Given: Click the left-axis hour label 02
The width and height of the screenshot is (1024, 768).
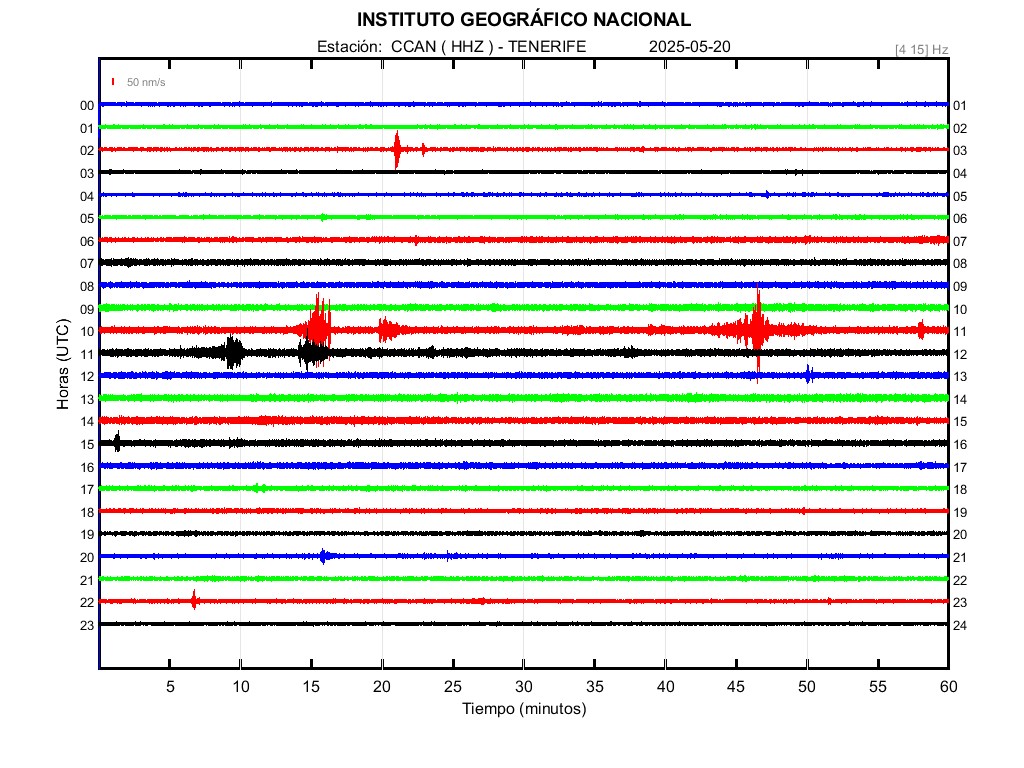Looking at the screenshot, I should pos(87,151).
